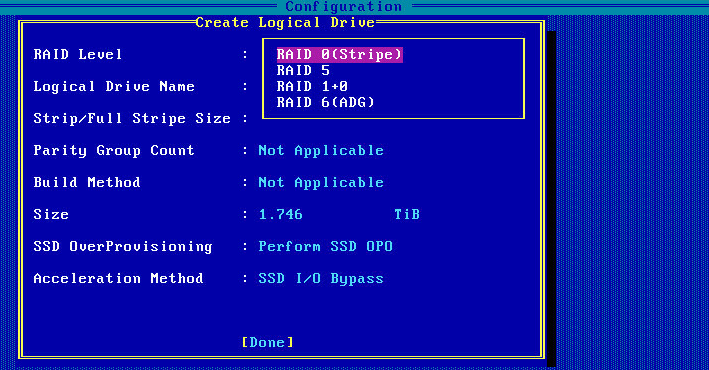Select the RAID 0(Stripe) option
709x370 pixels.
coord(340,55)
